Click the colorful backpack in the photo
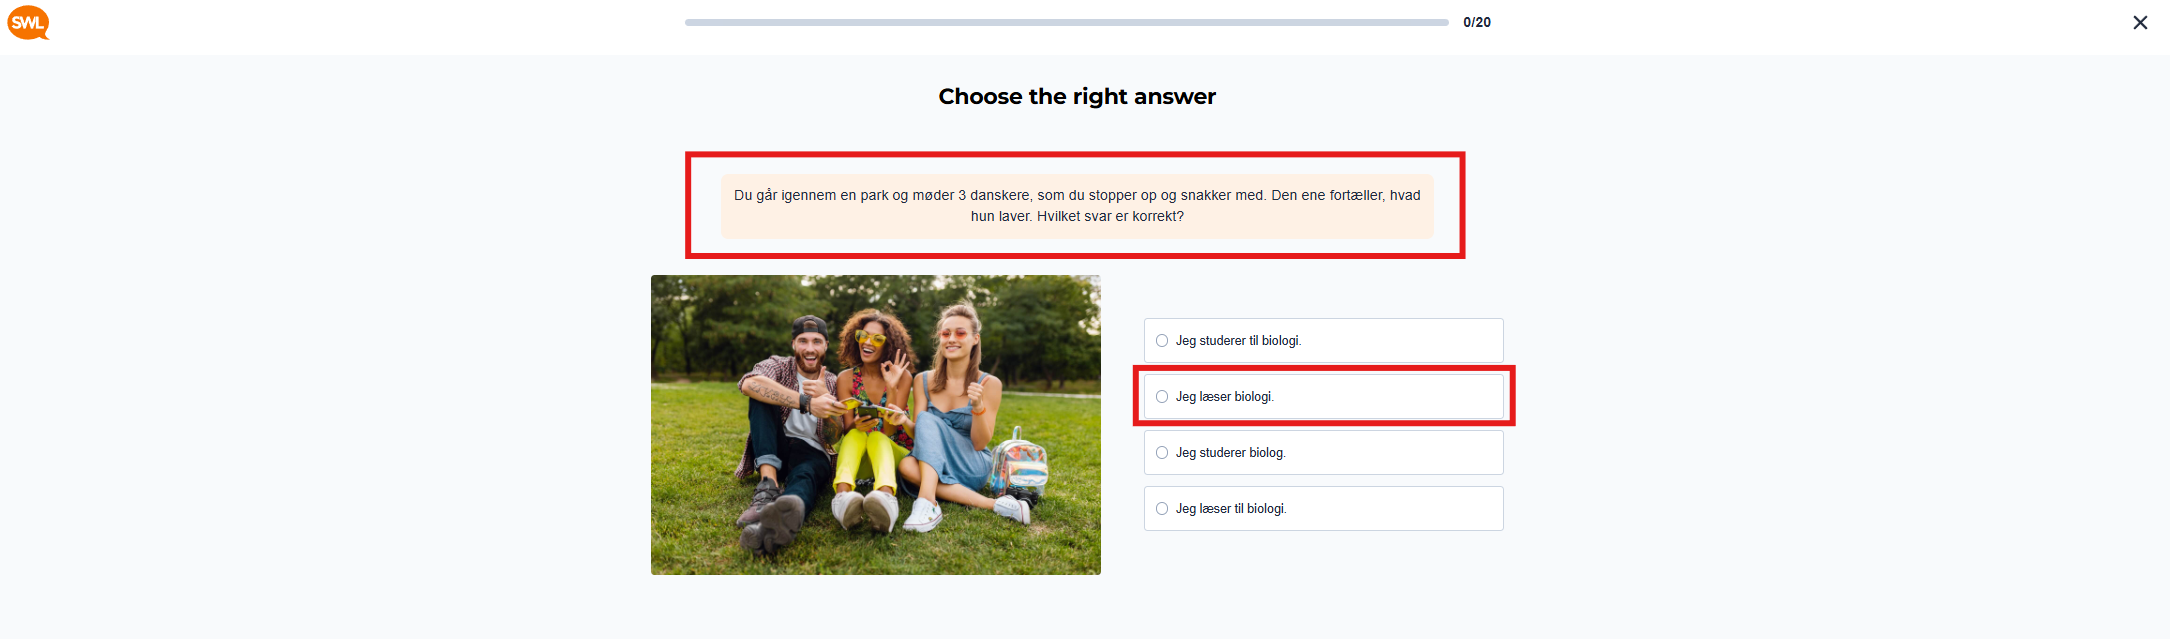 1018,465
